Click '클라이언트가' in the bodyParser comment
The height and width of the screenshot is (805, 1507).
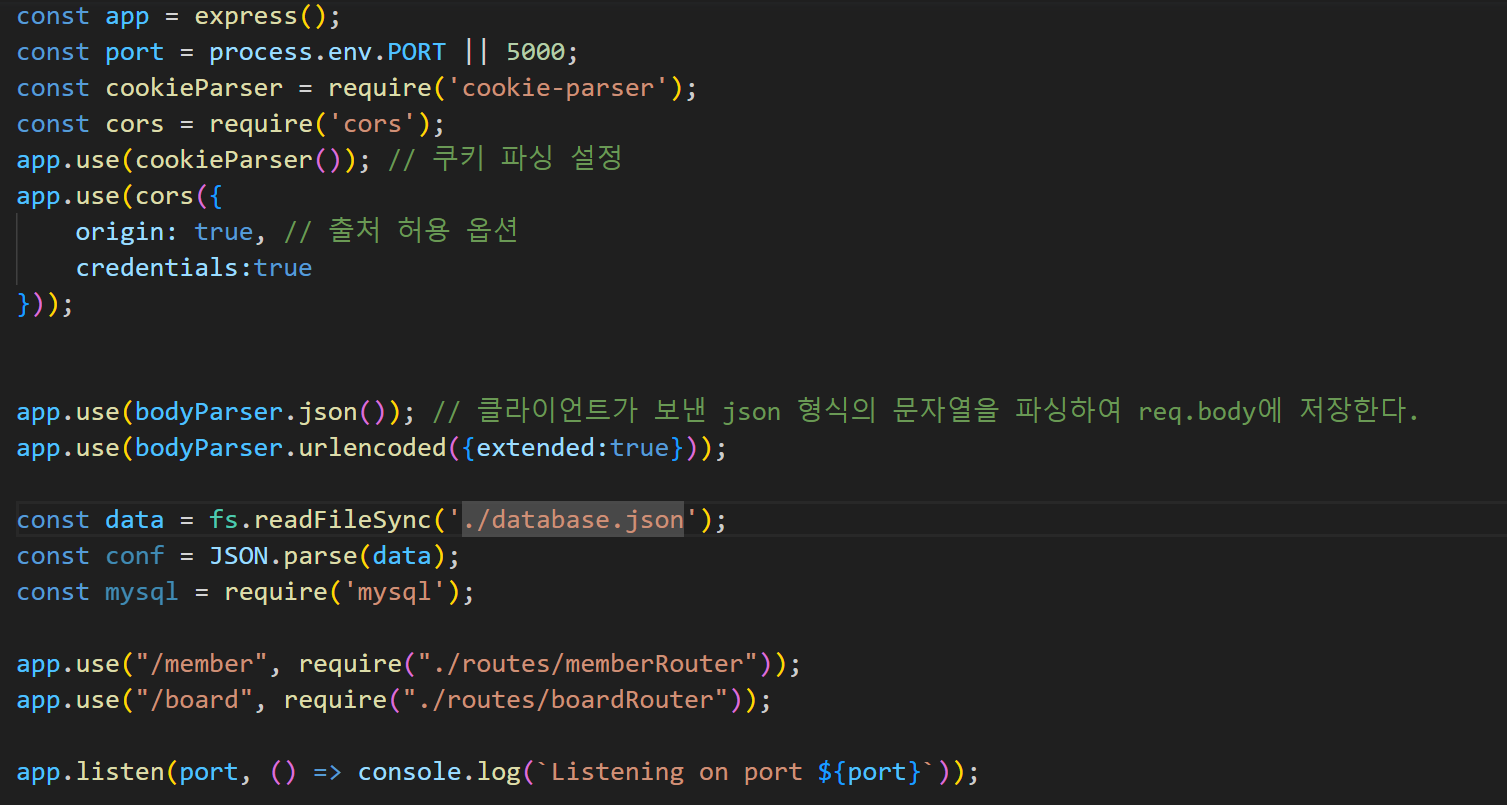point(555,412)
